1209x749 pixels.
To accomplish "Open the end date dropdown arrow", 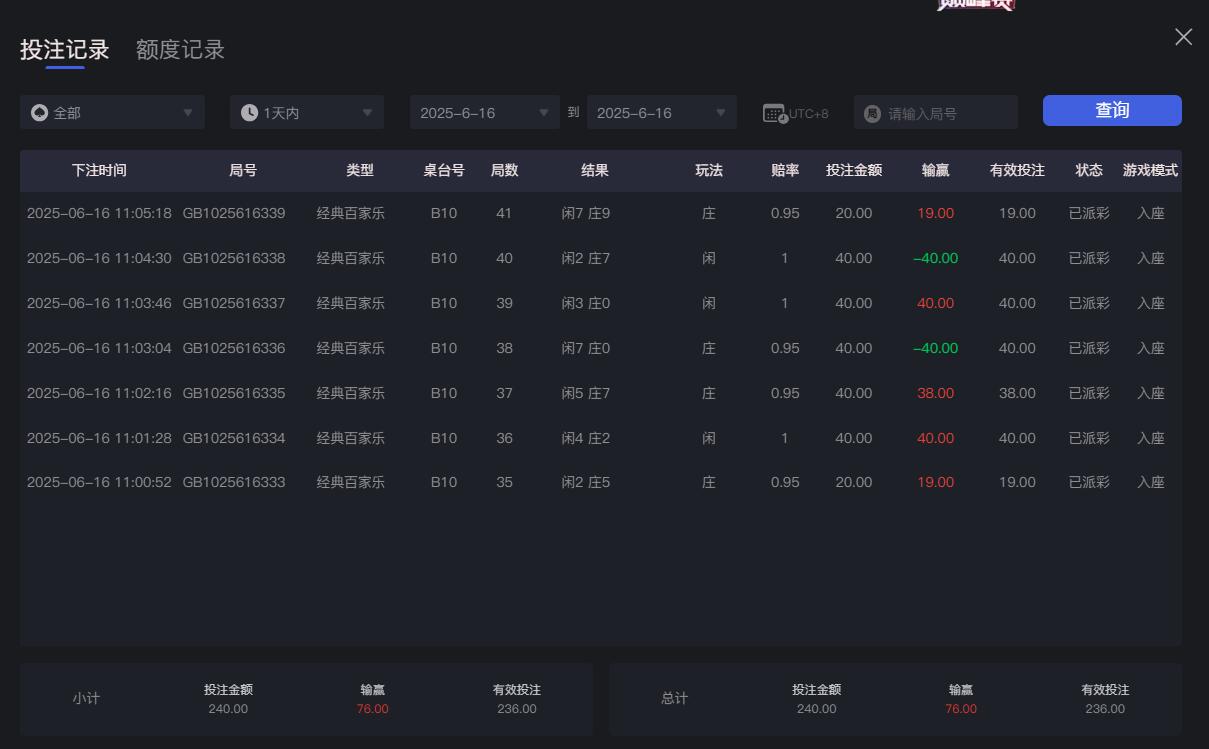I will [721, 112].
